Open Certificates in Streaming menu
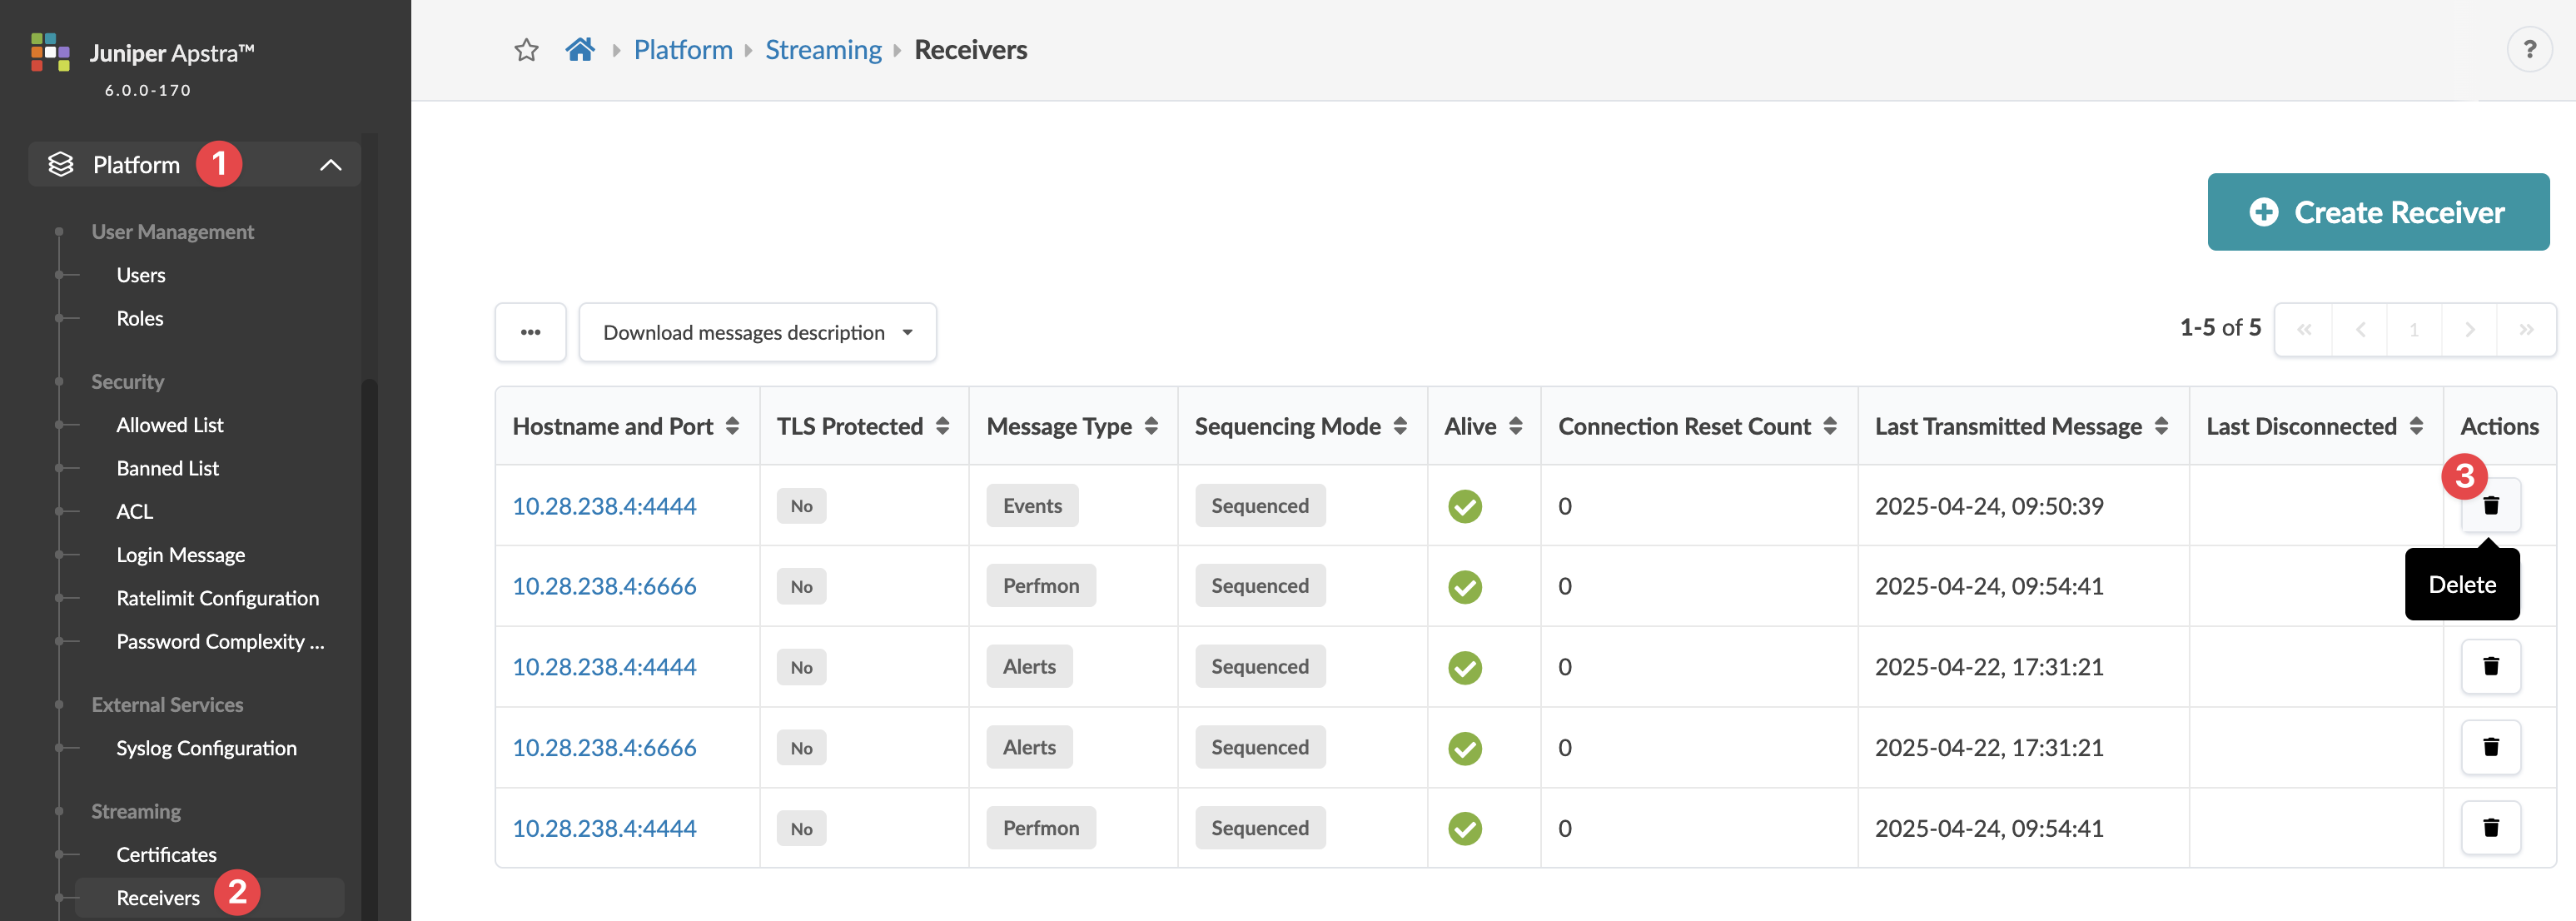This screenshot has height=921, width=2576. pos(166,855)
